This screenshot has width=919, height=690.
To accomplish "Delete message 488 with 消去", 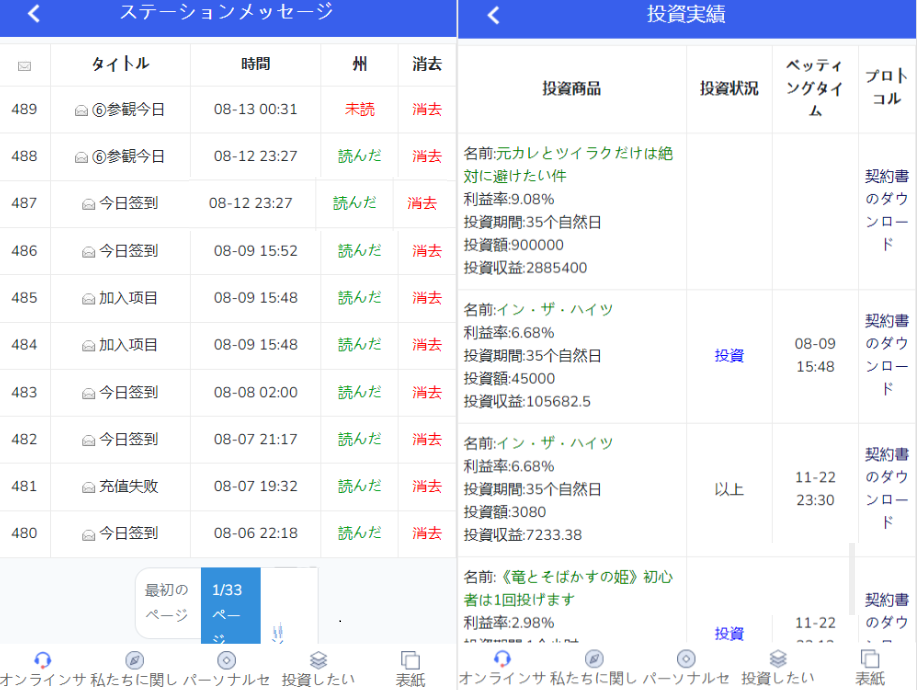I will (x=427, y=156).
